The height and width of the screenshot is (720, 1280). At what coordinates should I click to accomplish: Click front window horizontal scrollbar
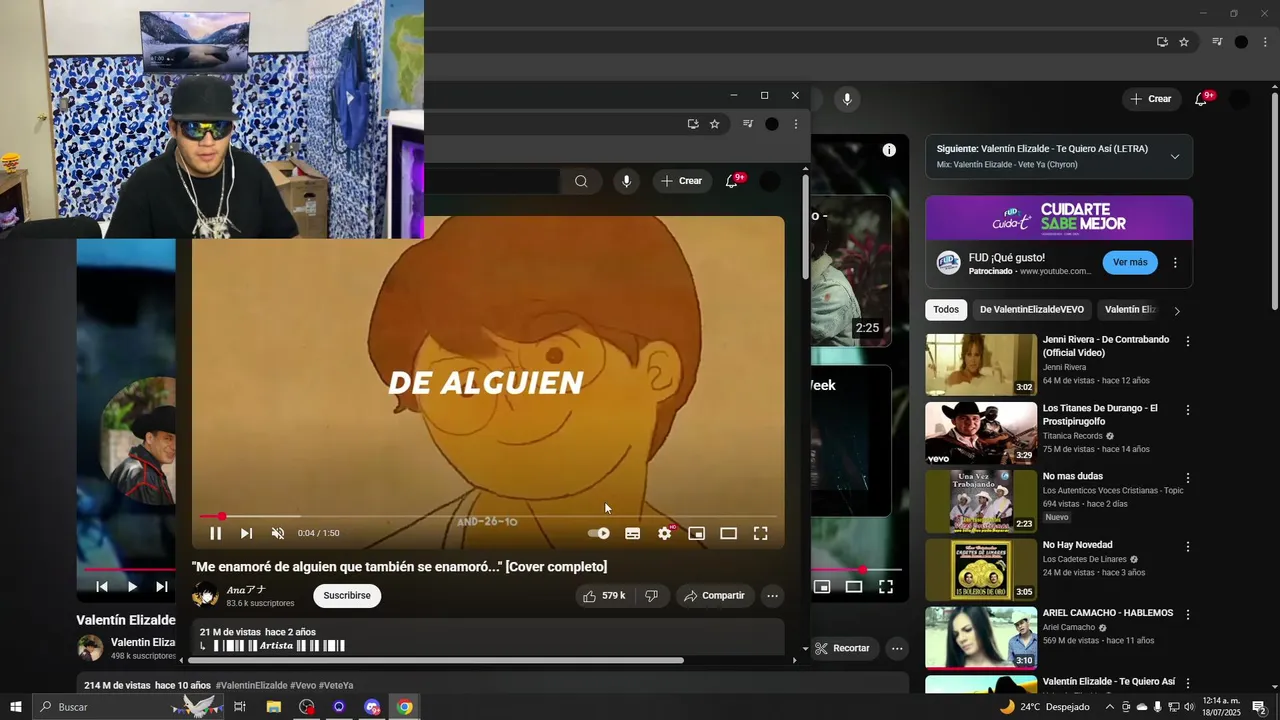[435, 660]
